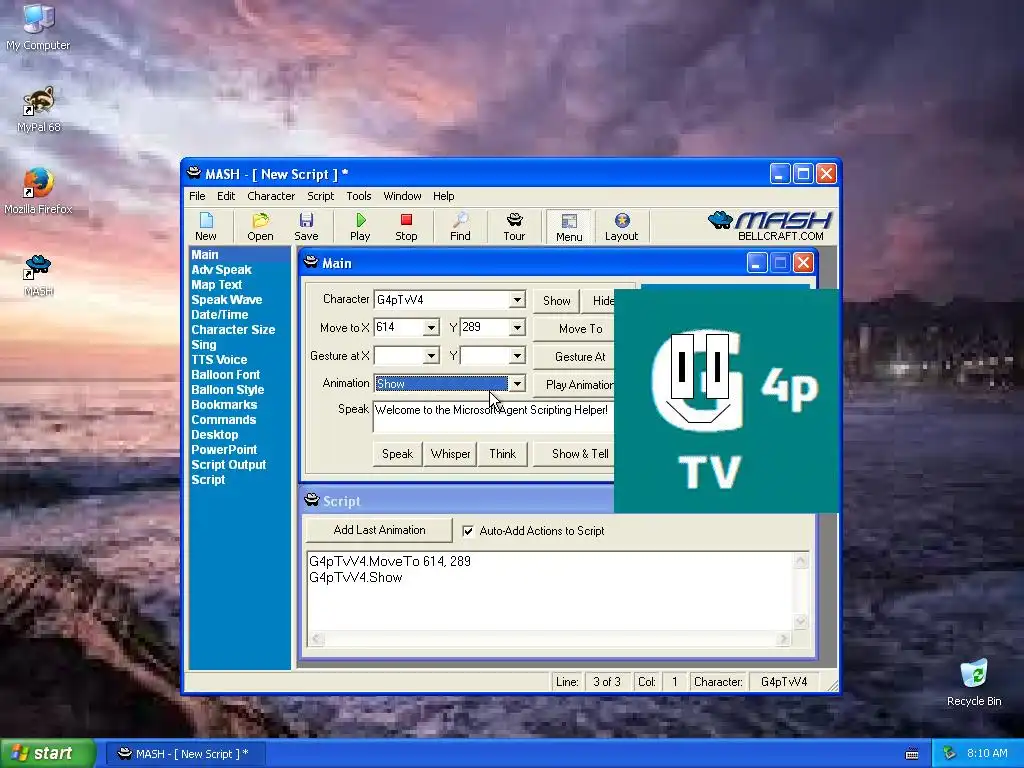Click the script horizontal scrollbar right arrow
Image resolution: width=1024 pixels, height=768 pixels.
783,639
